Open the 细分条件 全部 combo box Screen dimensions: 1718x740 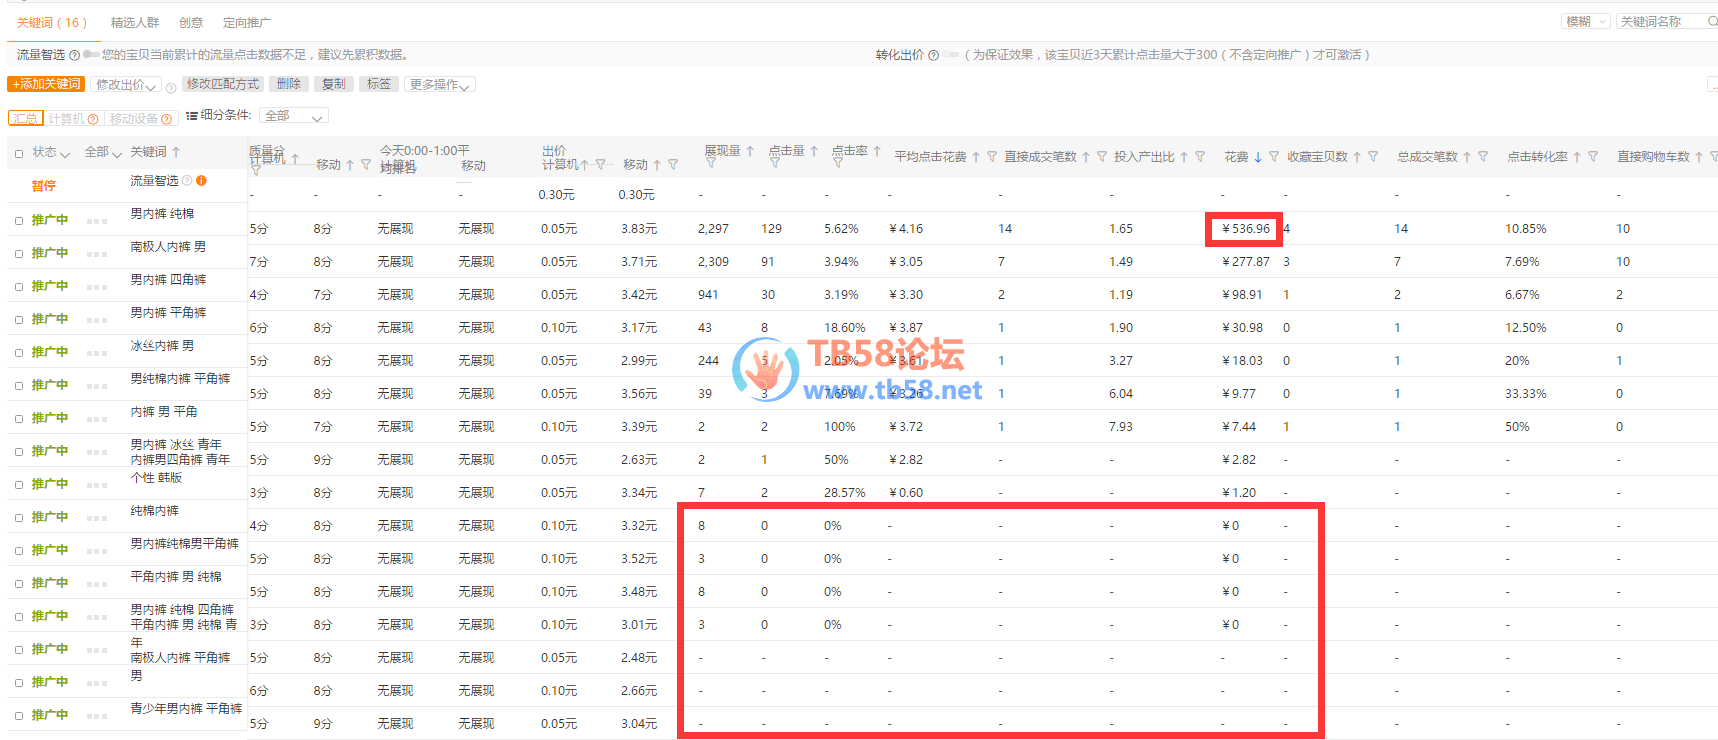coord(293,117)
